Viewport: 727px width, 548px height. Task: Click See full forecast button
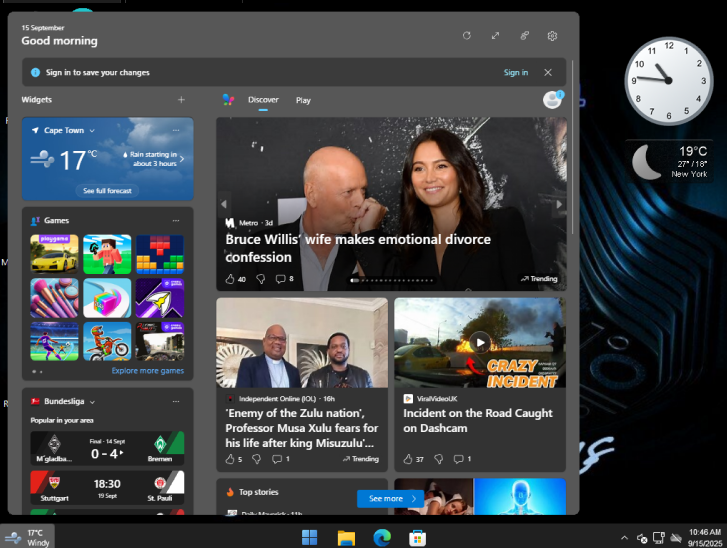107,191
